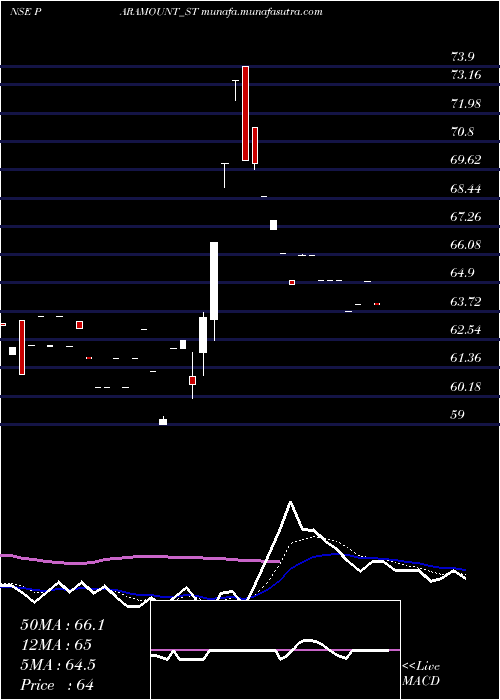Click the 63.72 price axis label
This screenshot has height=700, width=500.
click(466, 302)
